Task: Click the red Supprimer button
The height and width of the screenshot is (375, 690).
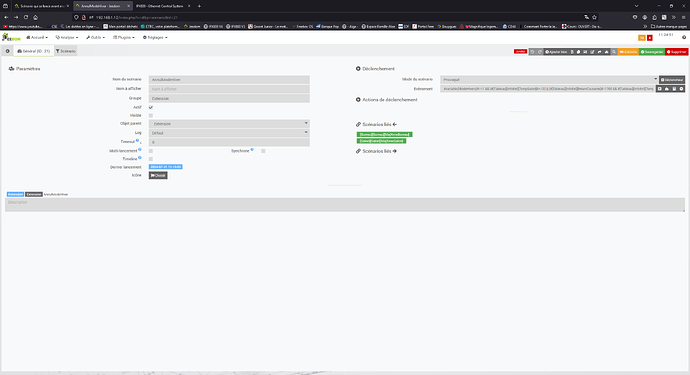Action: [676, 51]
